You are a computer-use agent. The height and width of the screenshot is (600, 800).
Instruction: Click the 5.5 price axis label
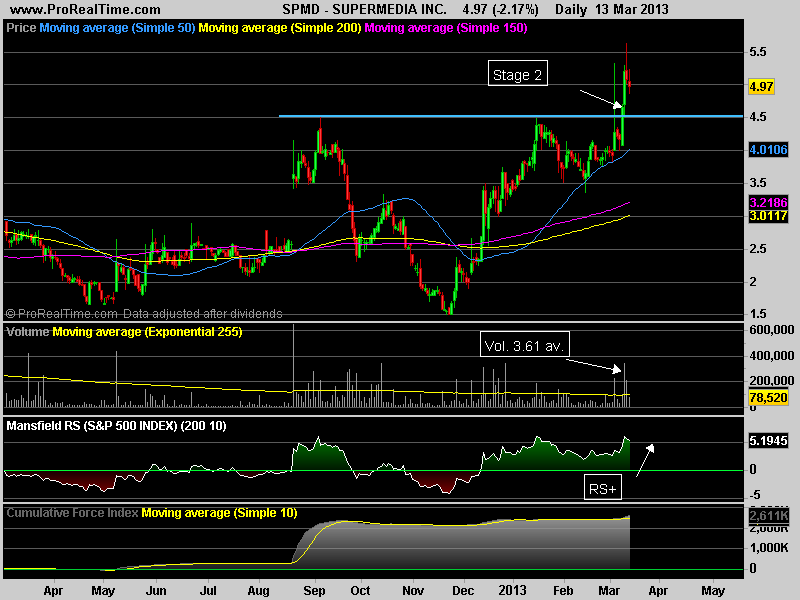pyautogui.click(x=758, y=52)
